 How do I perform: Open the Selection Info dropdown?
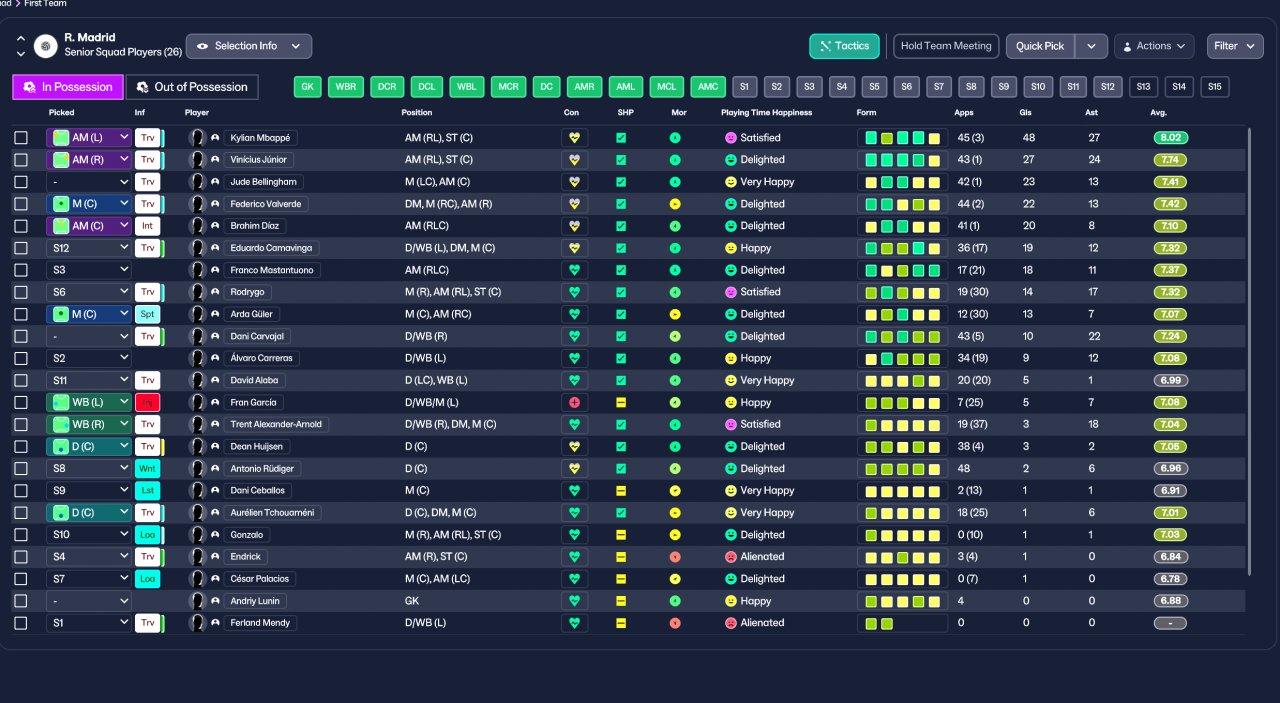(x=249, y=46)
